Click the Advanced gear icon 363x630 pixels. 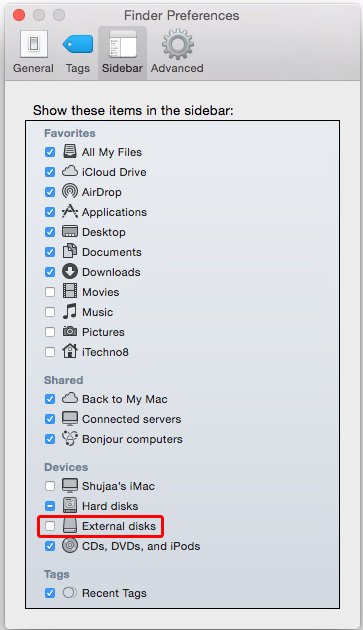[x=178, y=44]
